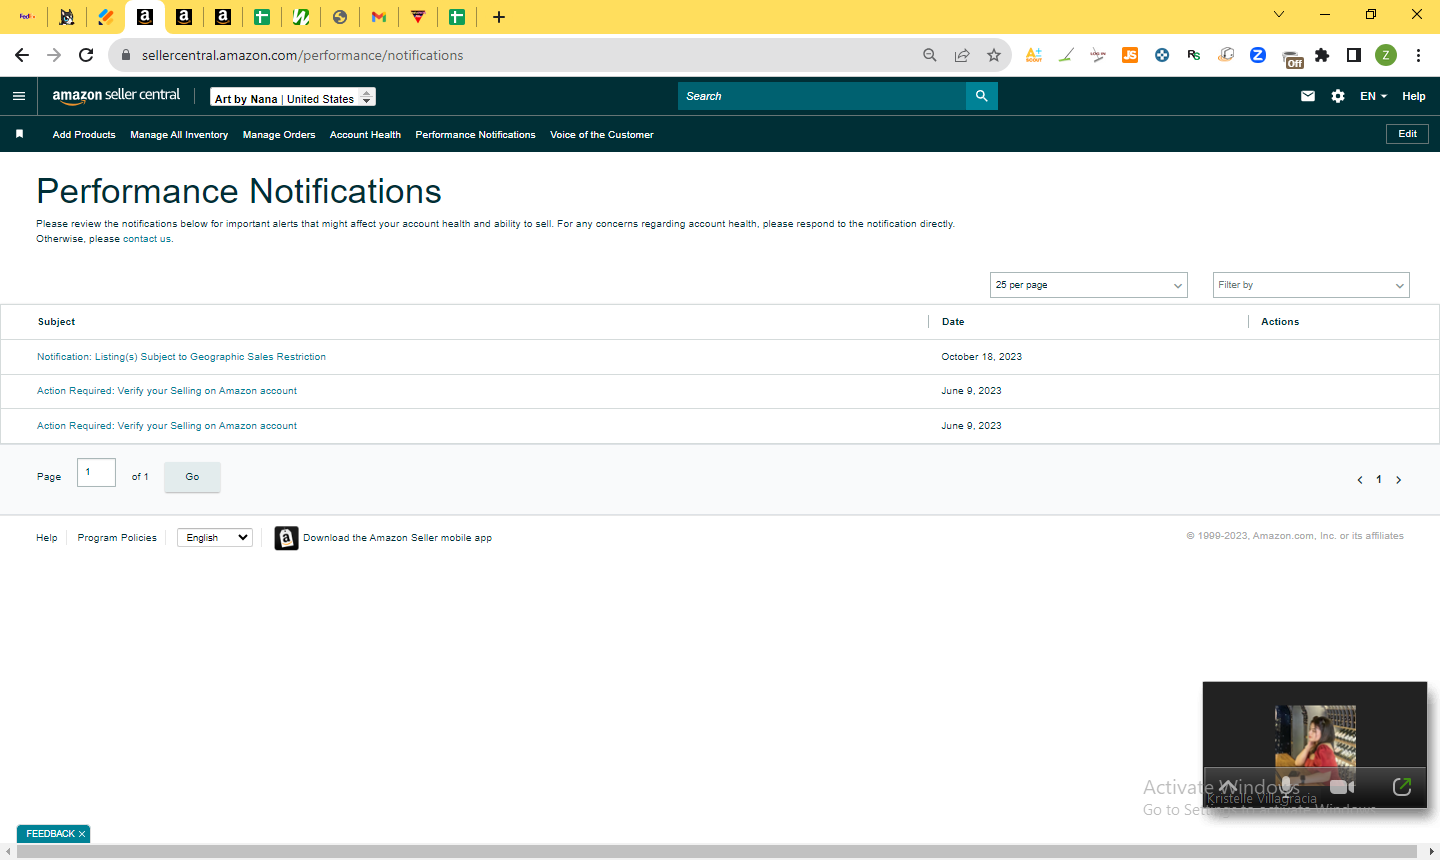Open the blue Z extension icon
Screen dimensions: 1440x860
tap(1258, 55)
